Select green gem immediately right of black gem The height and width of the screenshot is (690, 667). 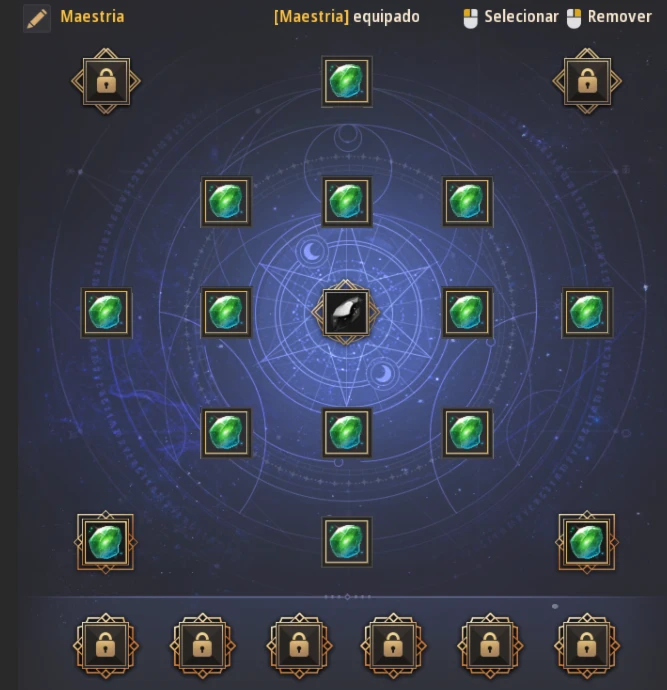click(467, 313)
